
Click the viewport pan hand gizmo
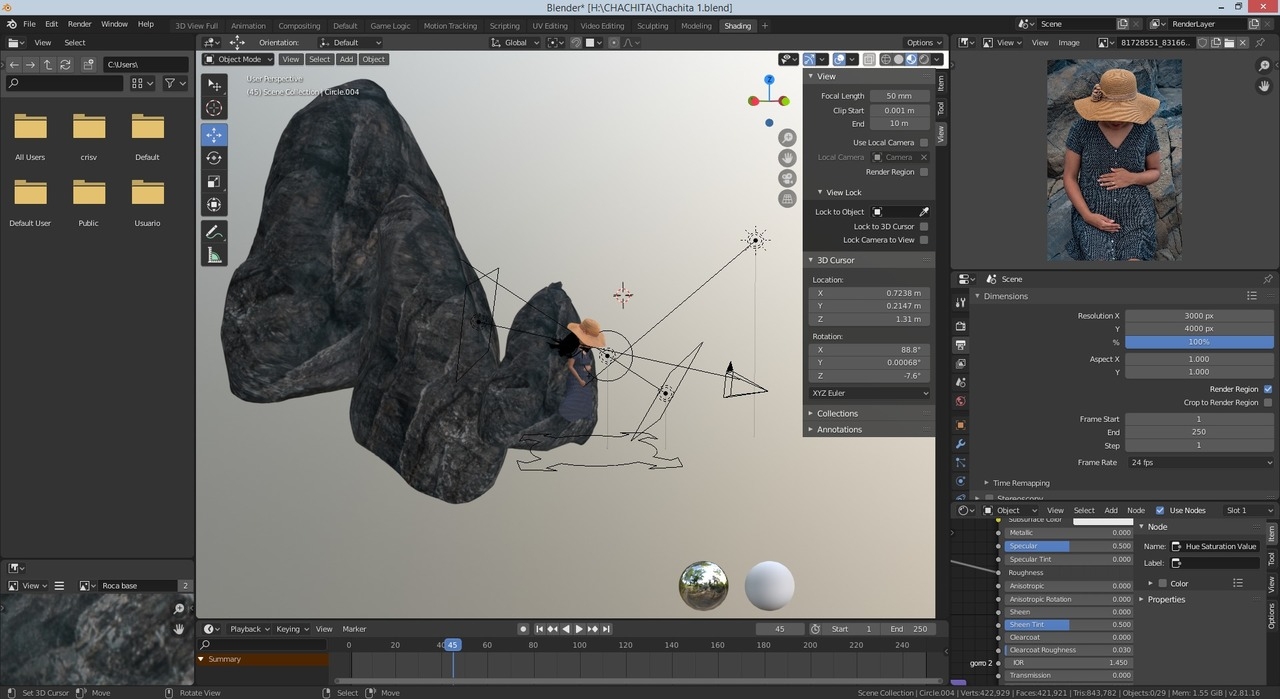(x=788, y=158)
